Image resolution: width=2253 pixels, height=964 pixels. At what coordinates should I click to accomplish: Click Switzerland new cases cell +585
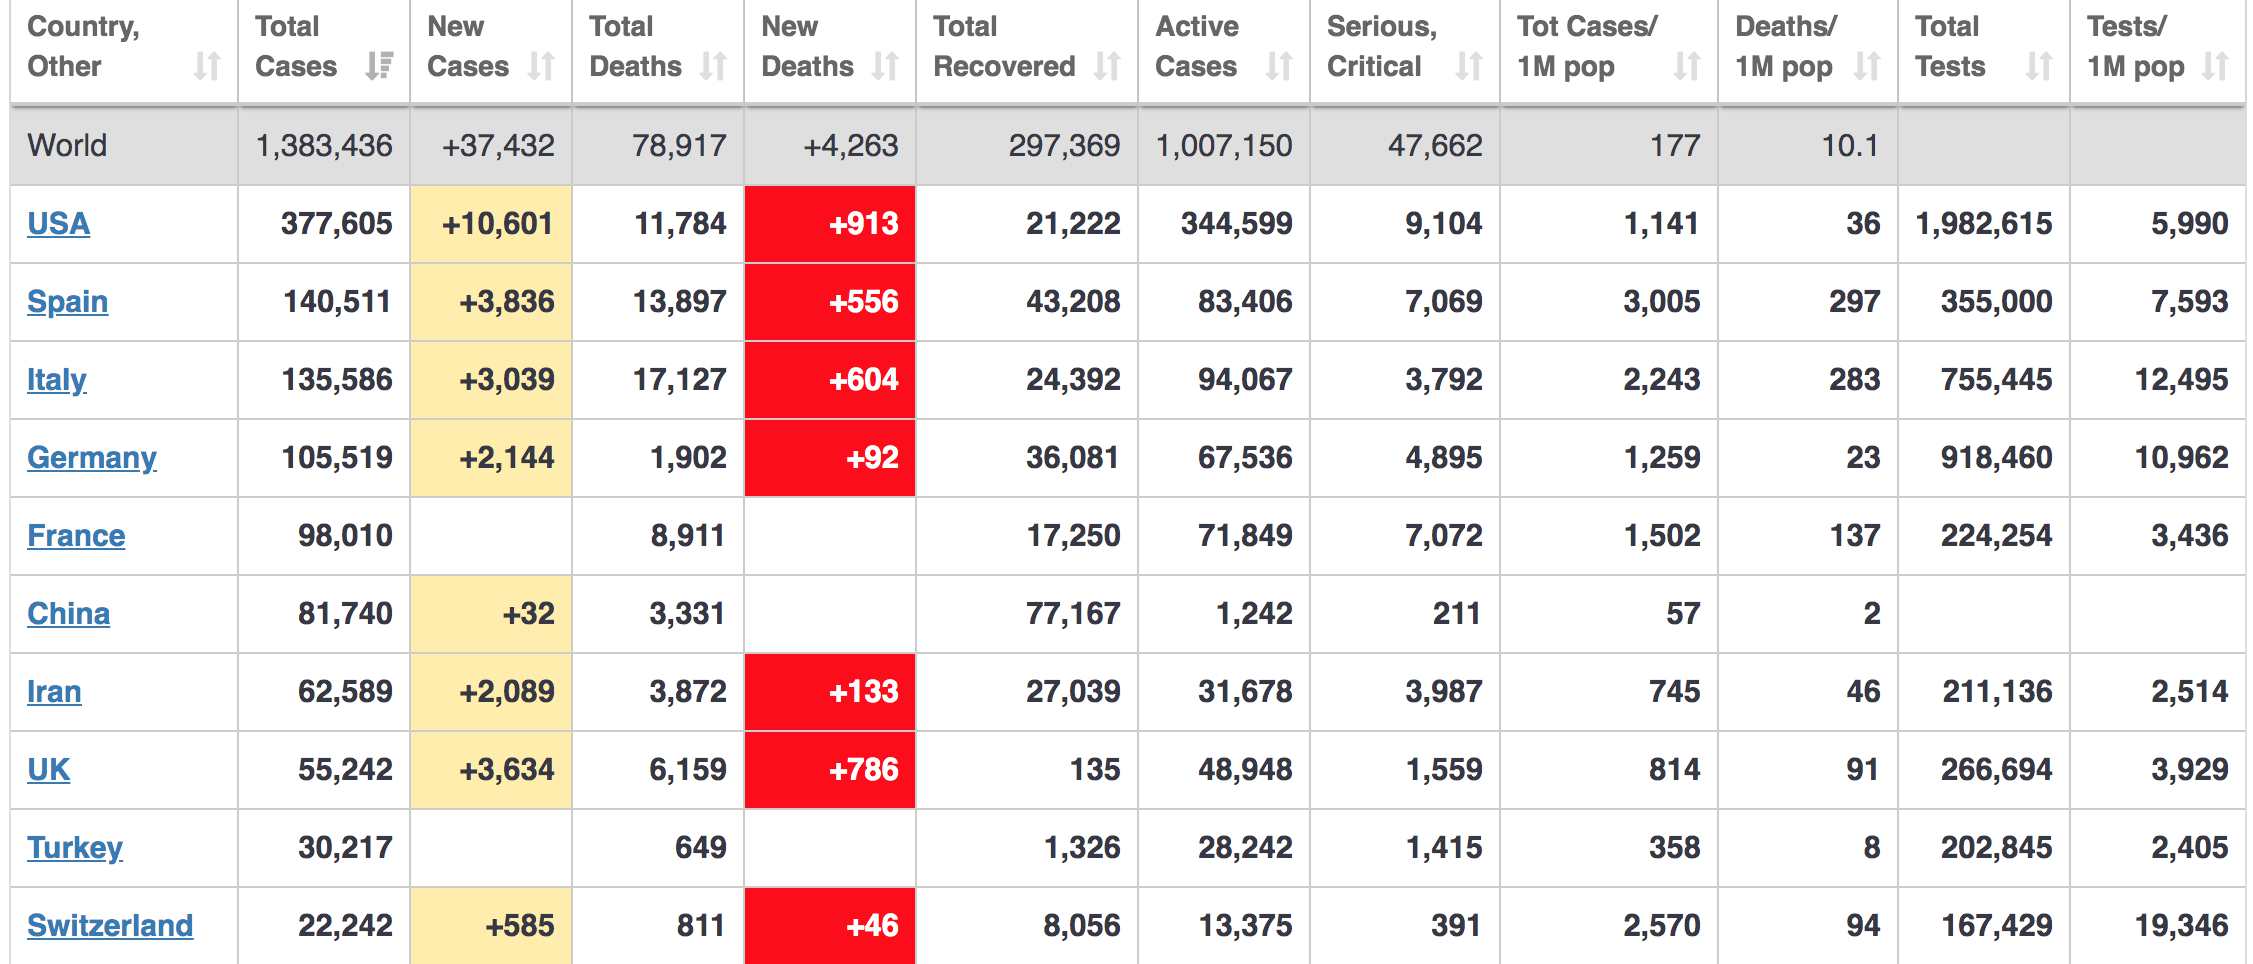click(491, 925)
